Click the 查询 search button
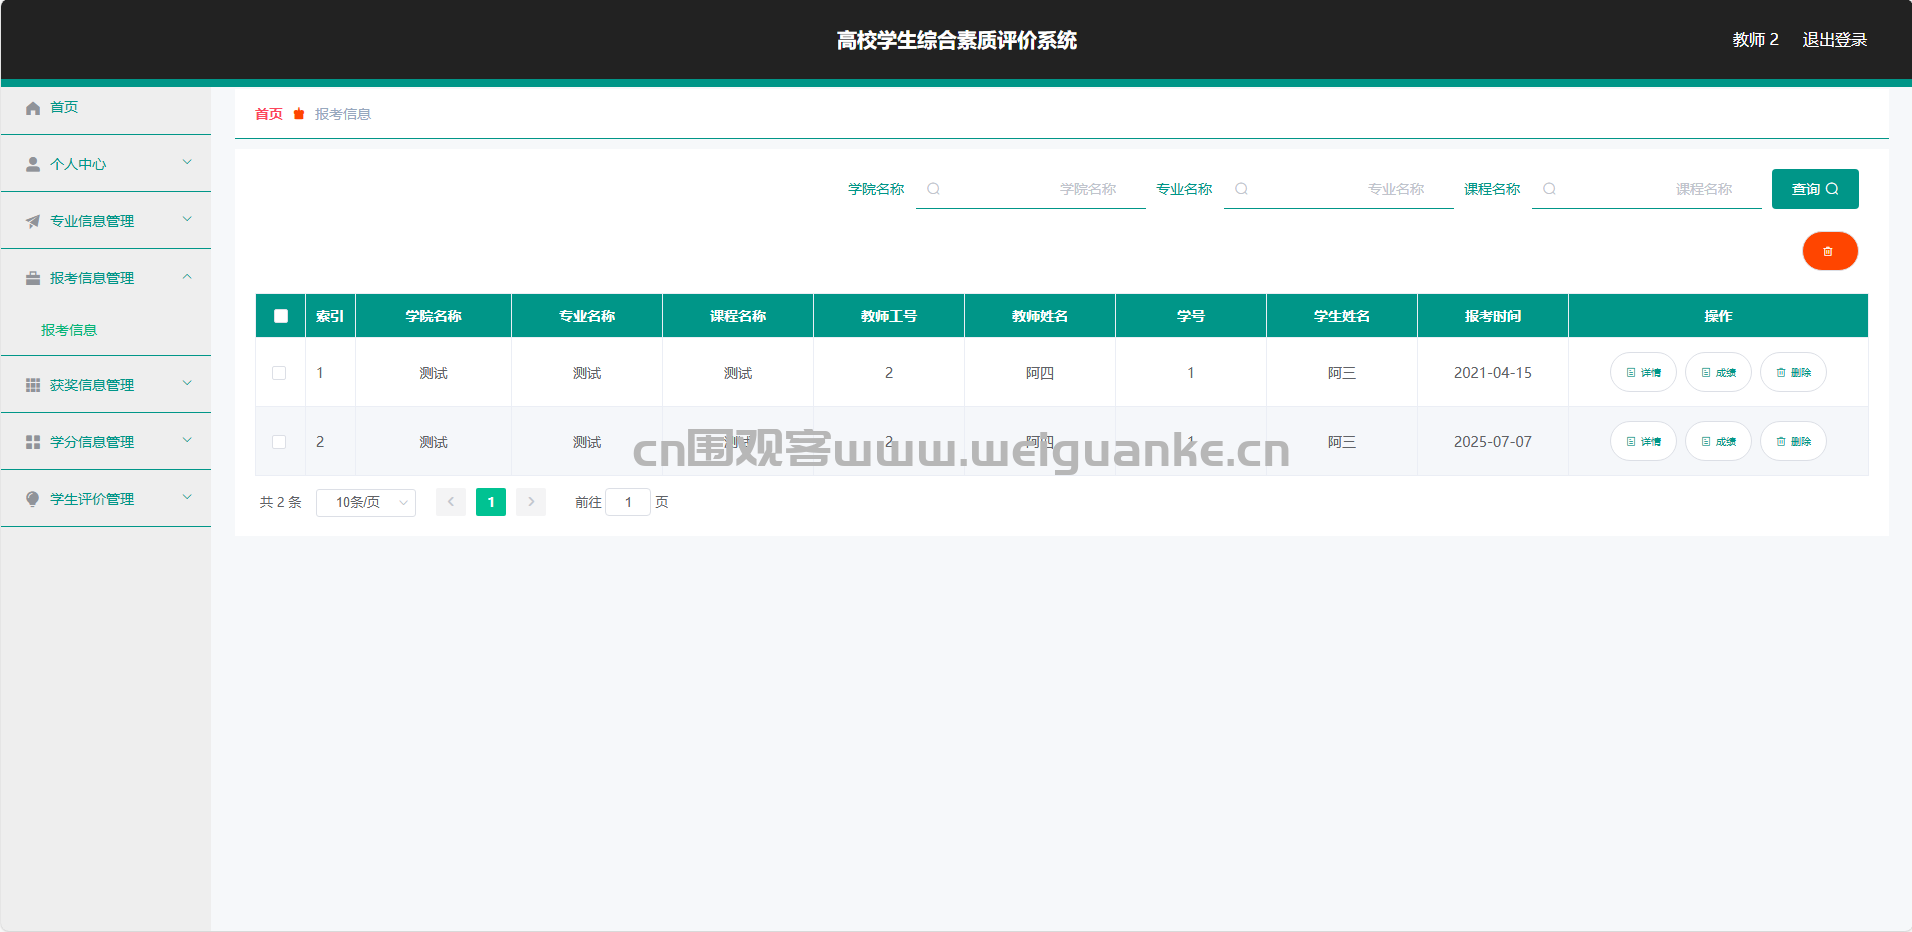The height and width of the screenshot is (932, 1912). pos(1815,189)
